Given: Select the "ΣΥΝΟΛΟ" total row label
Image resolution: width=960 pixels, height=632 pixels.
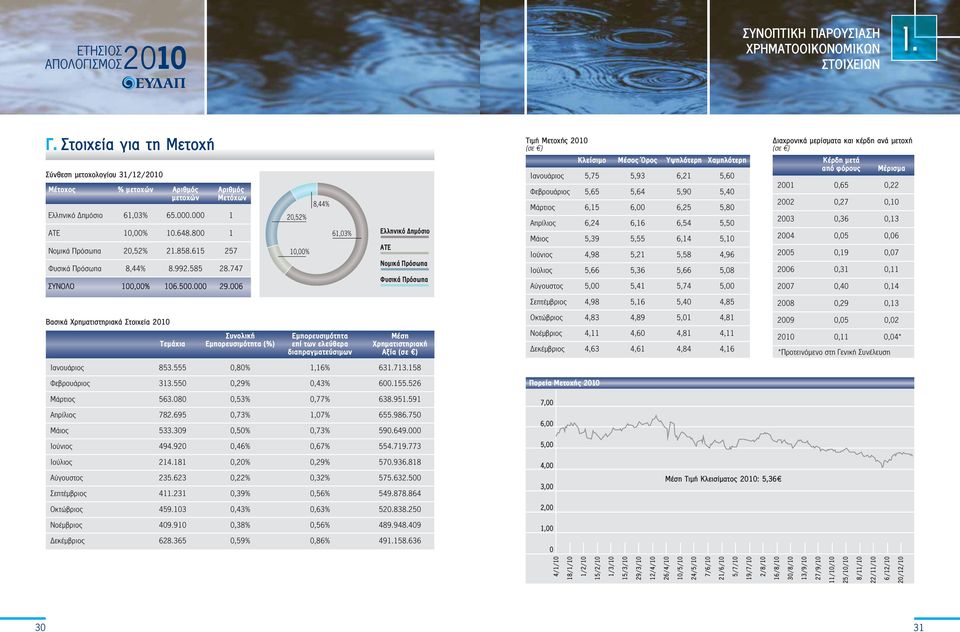Looking at the screenshot, I should click(61, 287).
